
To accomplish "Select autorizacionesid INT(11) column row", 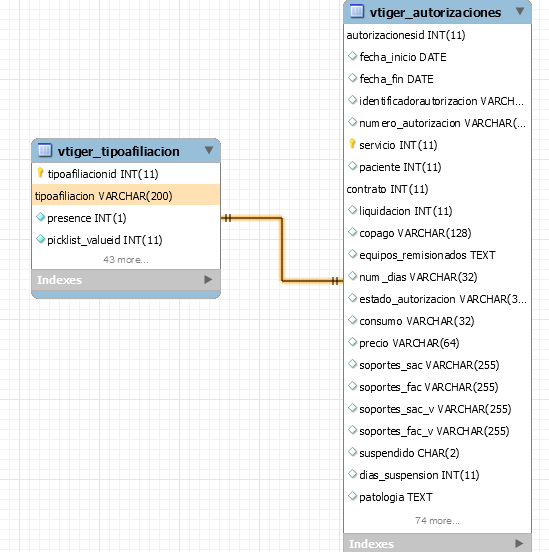I will [437, 35].
